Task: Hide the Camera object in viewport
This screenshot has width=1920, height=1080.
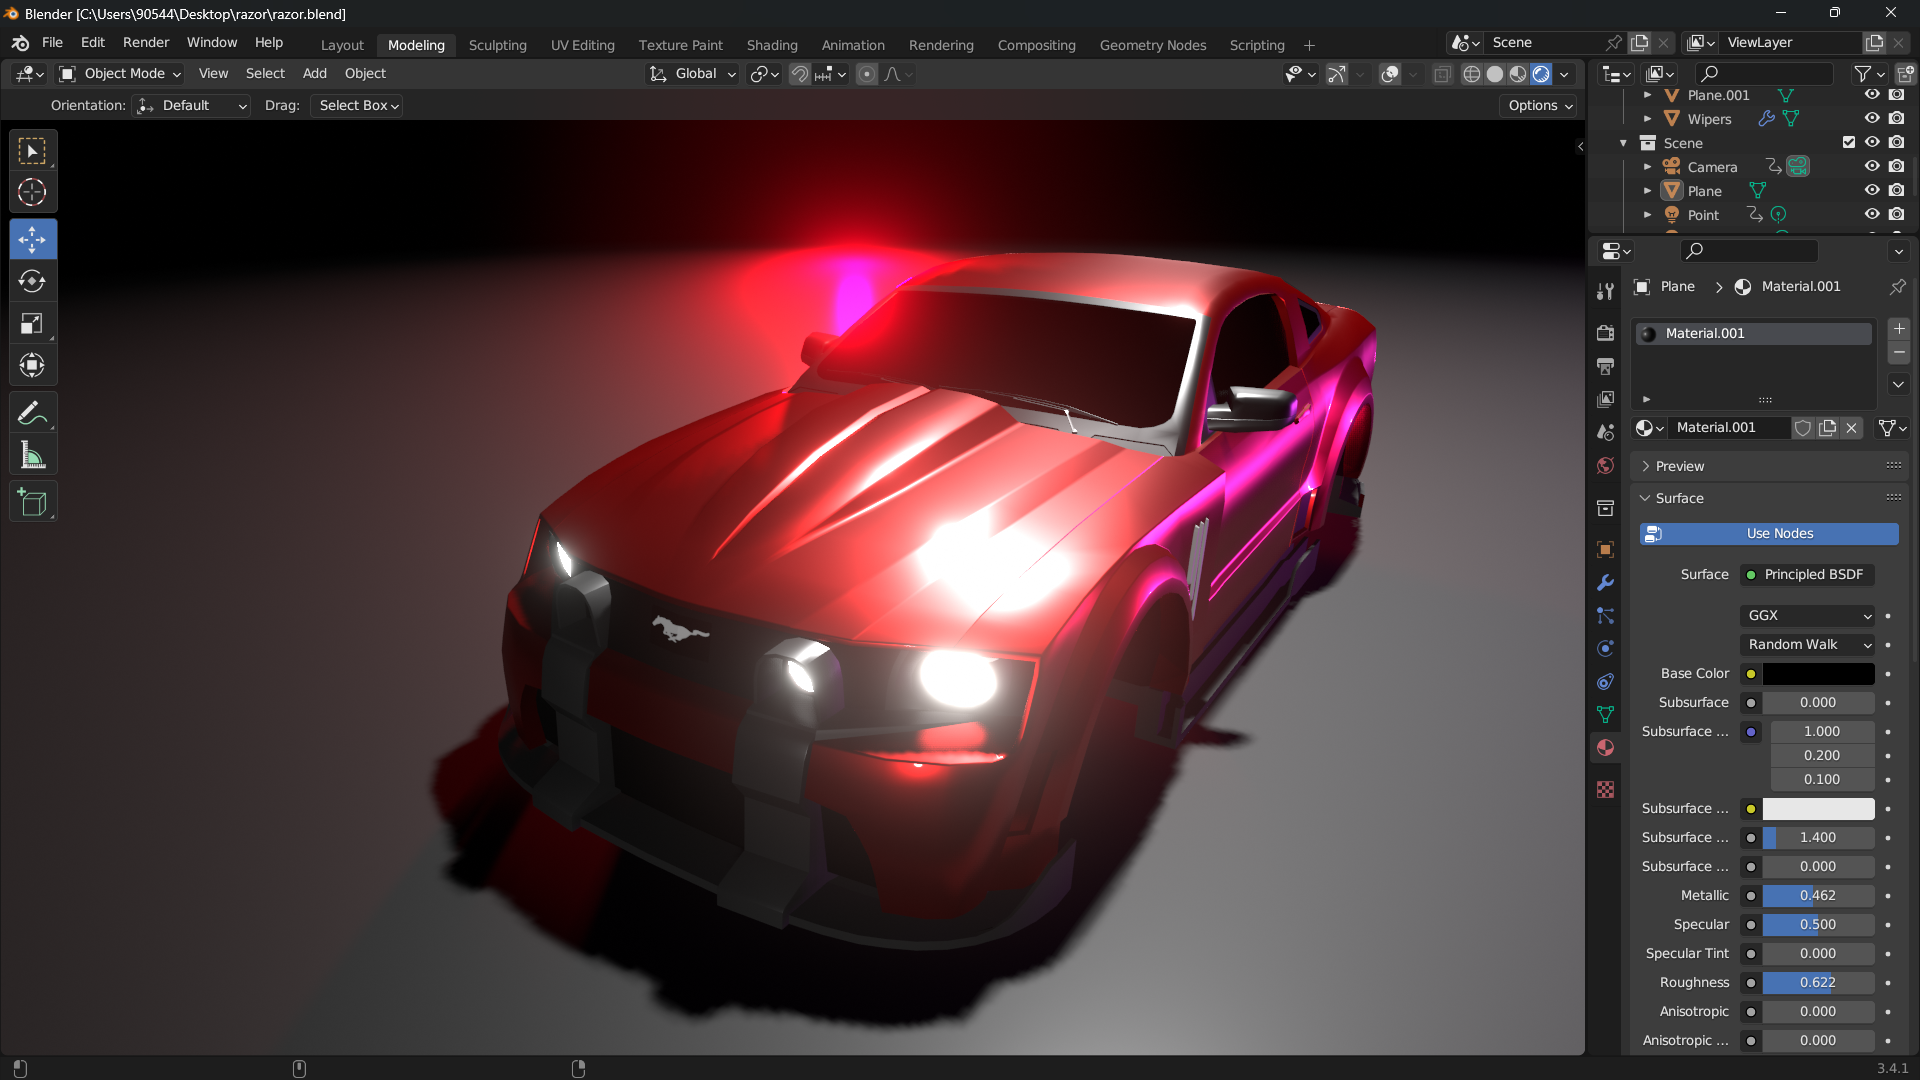Action: tap(1872, 166)
